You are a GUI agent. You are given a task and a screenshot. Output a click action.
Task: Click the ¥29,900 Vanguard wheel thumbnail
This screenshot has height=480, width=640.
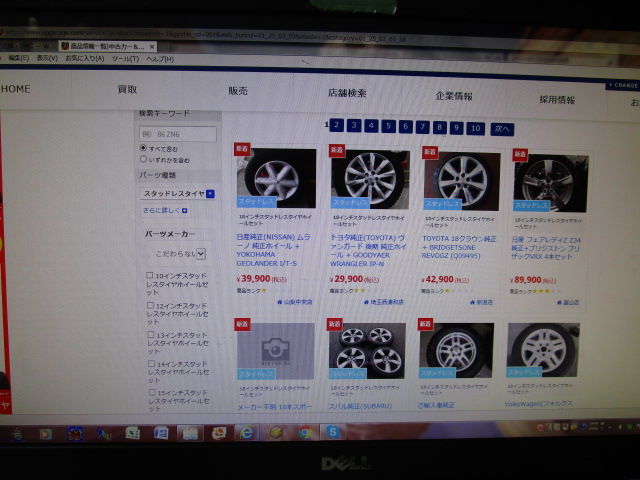pyautogui.click(x=370, y=180)
